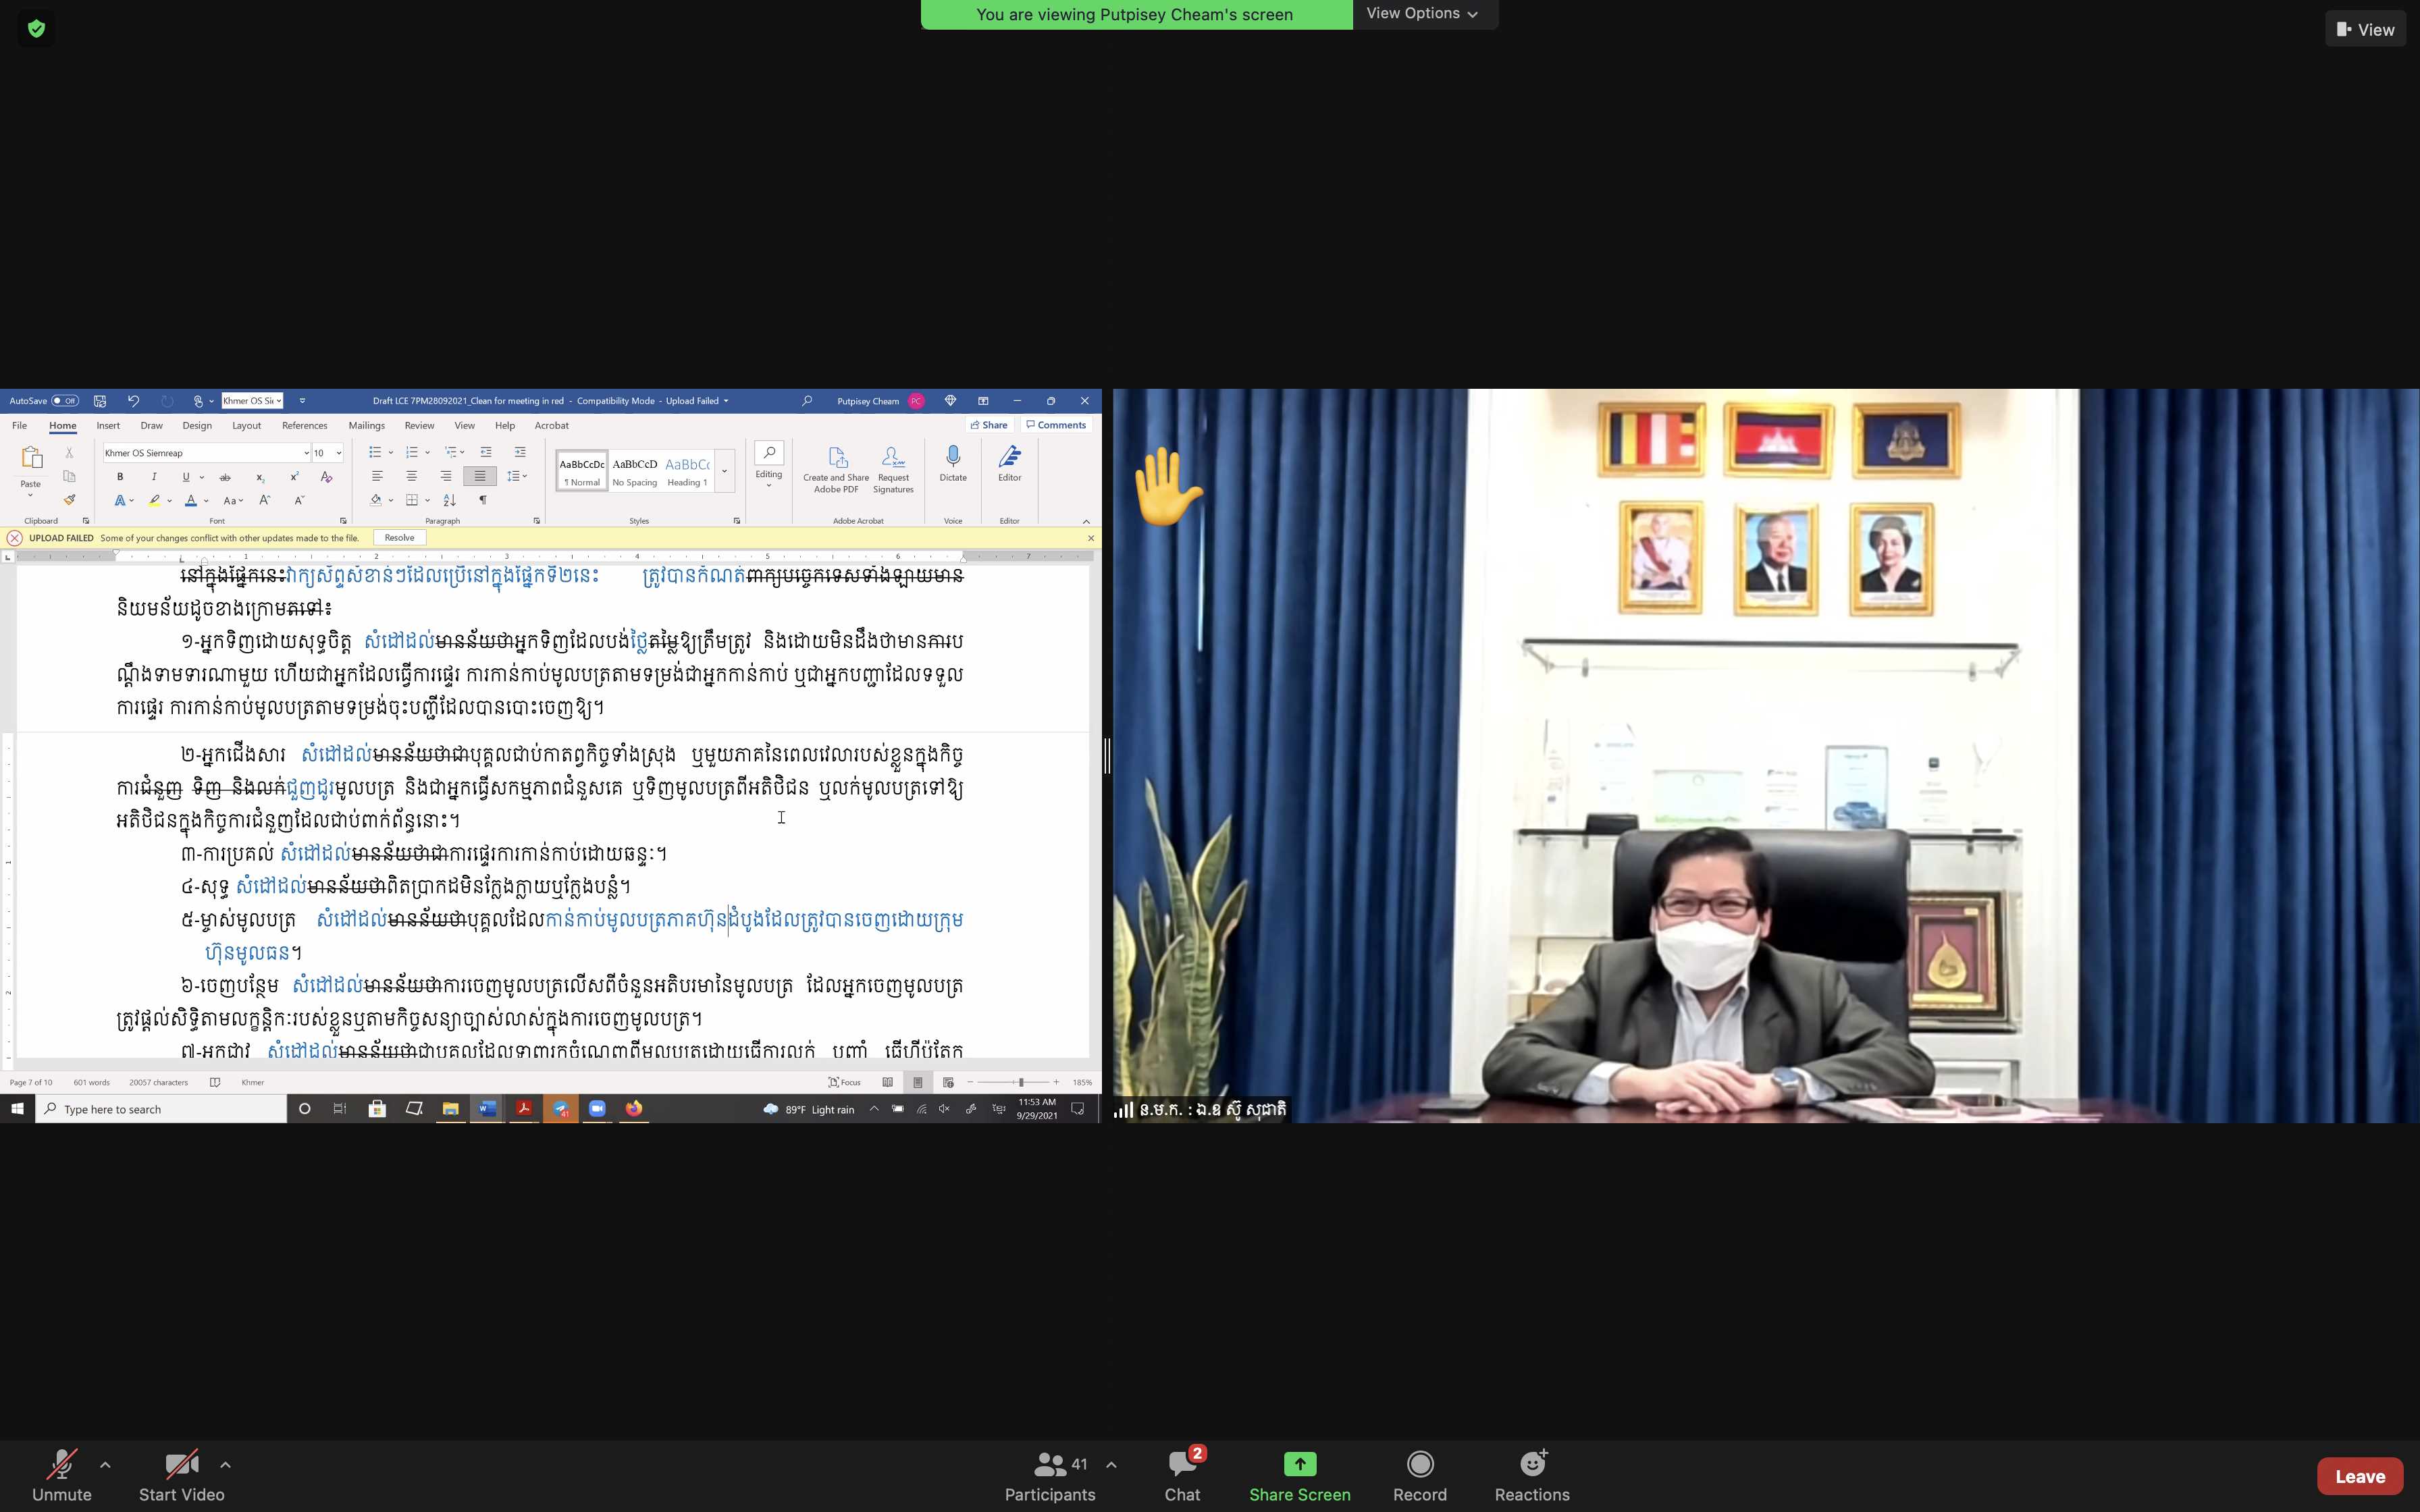Click the Numbering list icon
2420x1512 pixels.
(411, 453)
